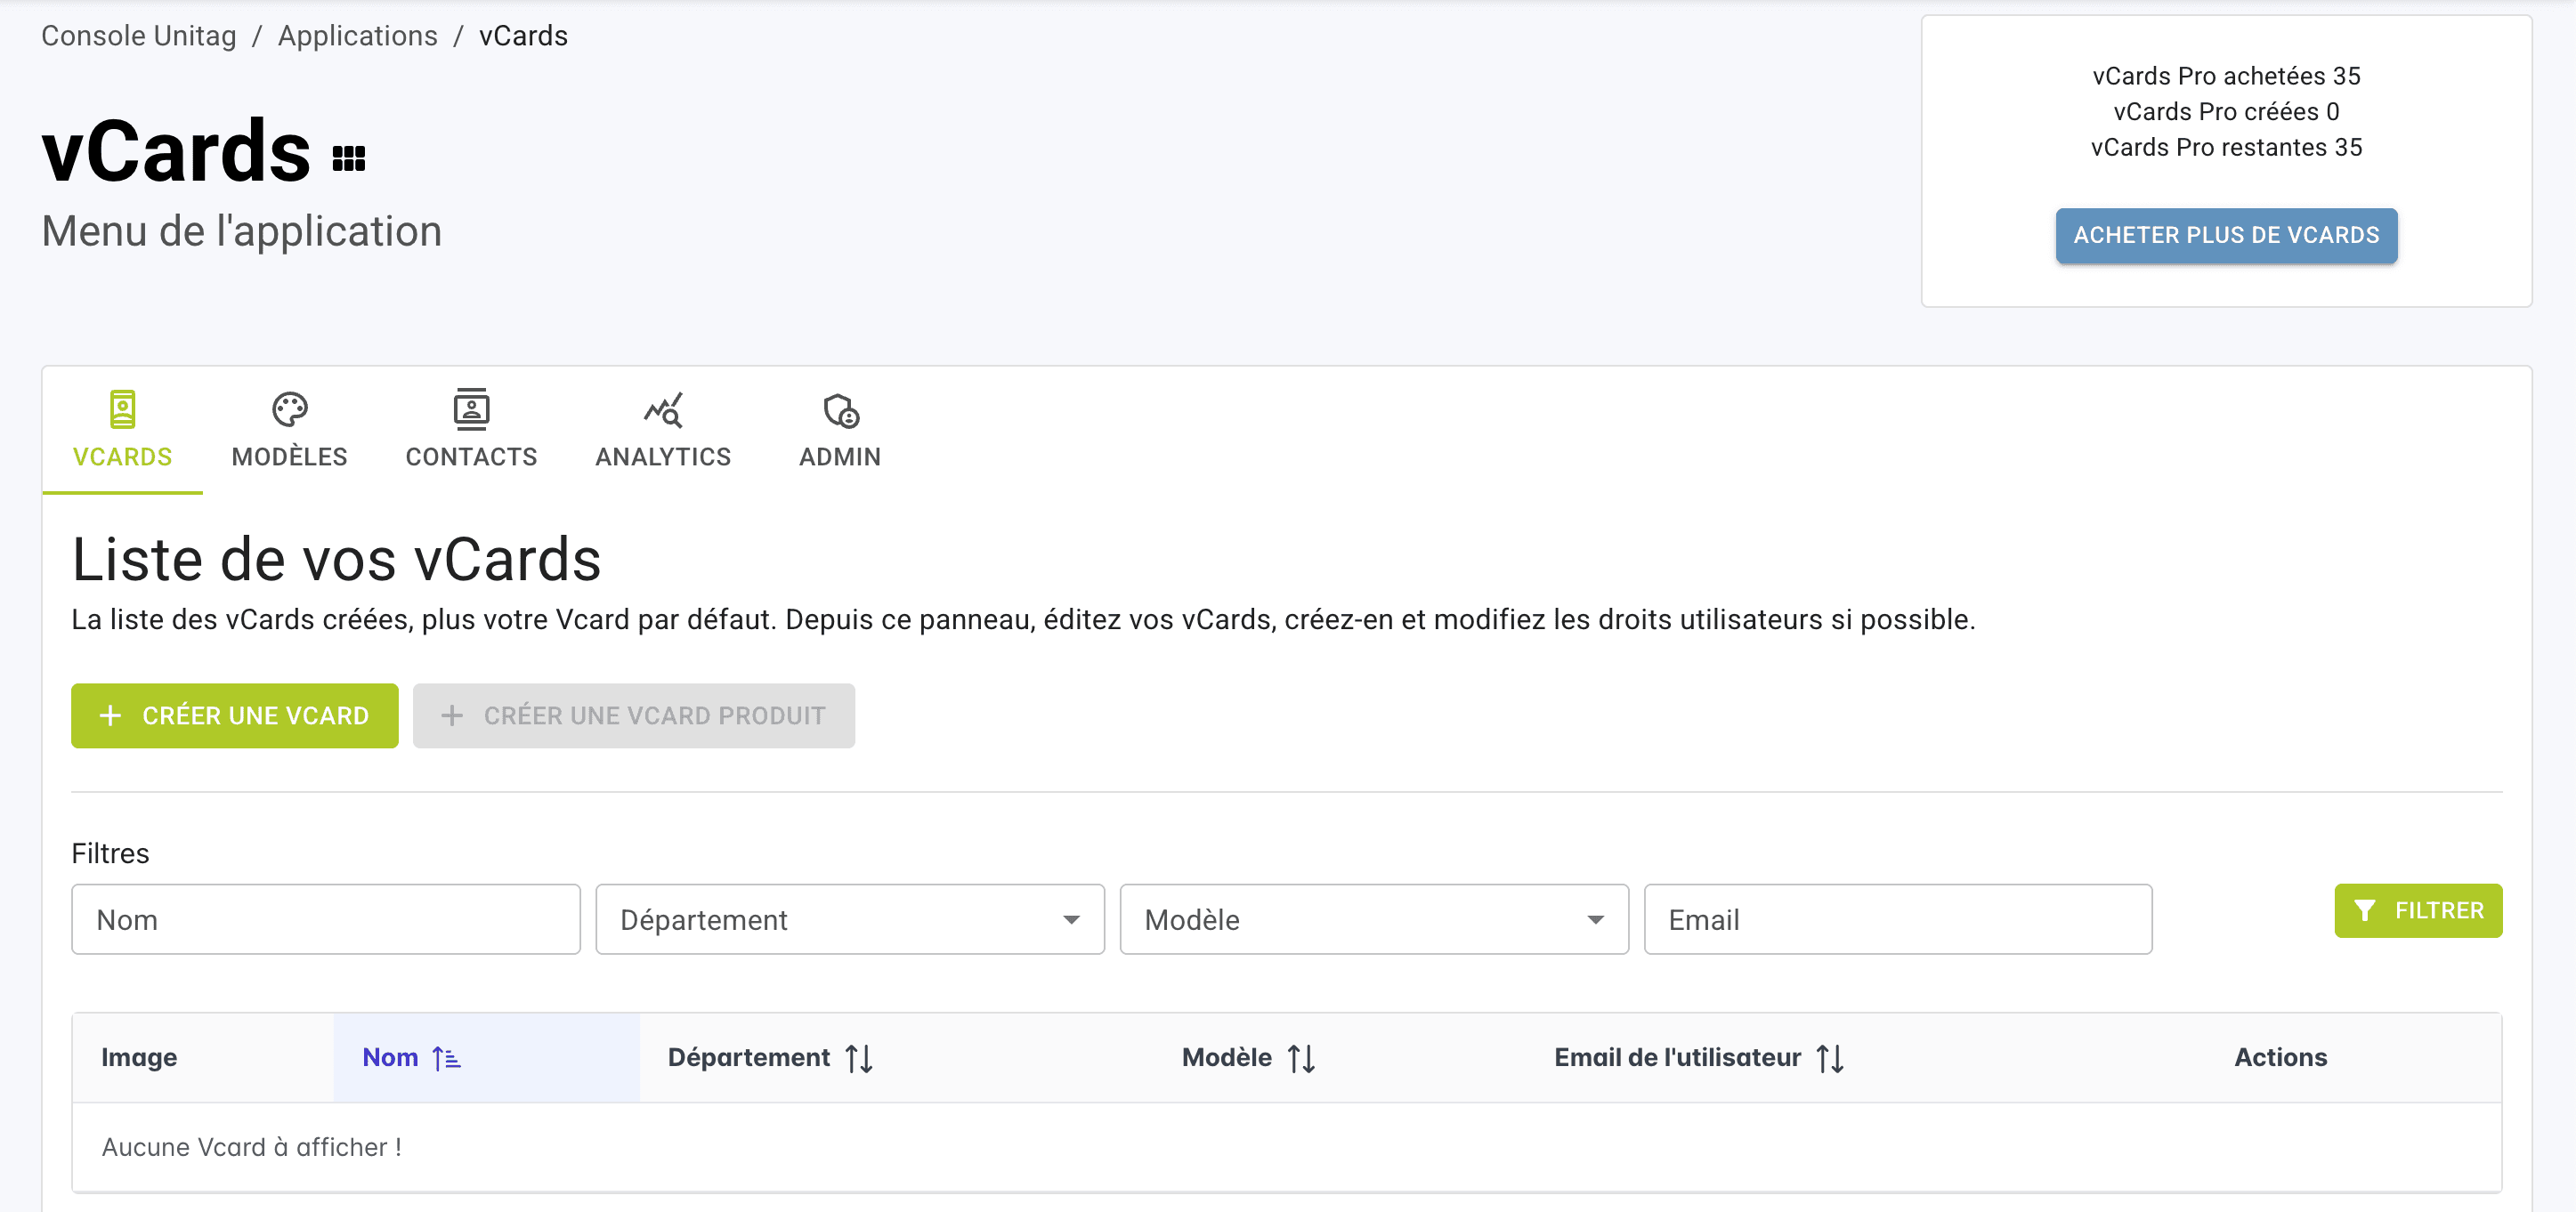Click ascending sort icon next to Nom
Image resolution: width=2576 pixels, height=1212 pixels.
coord(446,1058)
